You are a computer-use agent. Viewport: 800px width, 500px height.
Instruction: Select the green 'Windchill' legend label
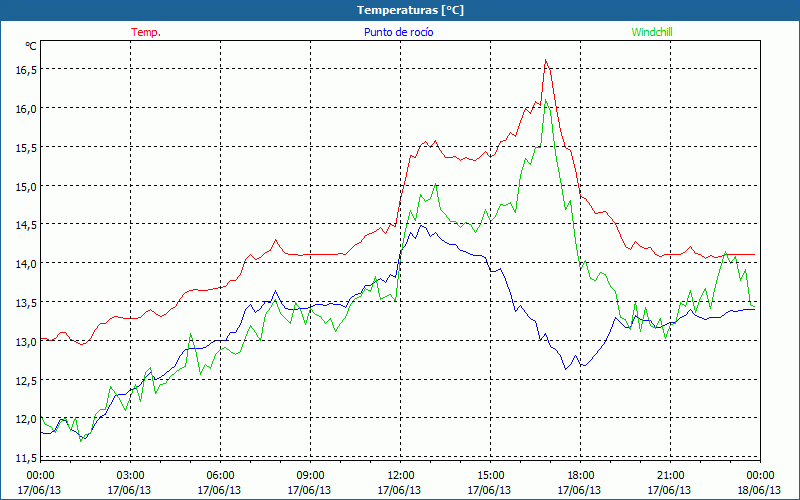tap(652, 32)
